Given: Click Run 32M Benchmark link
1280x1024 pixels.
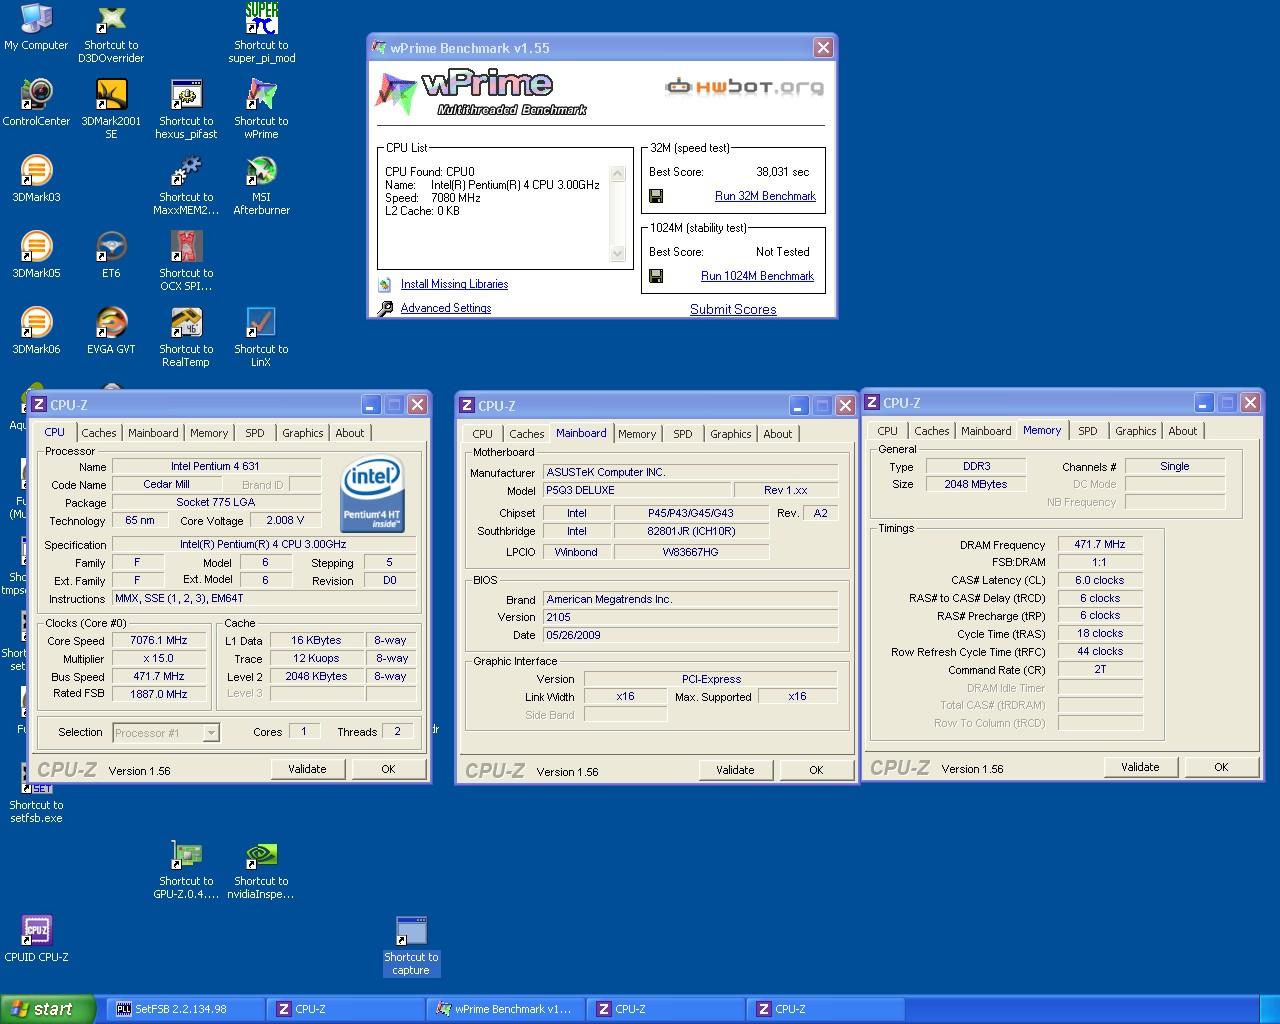Looking at the screenshot, I should click(765, 196).
